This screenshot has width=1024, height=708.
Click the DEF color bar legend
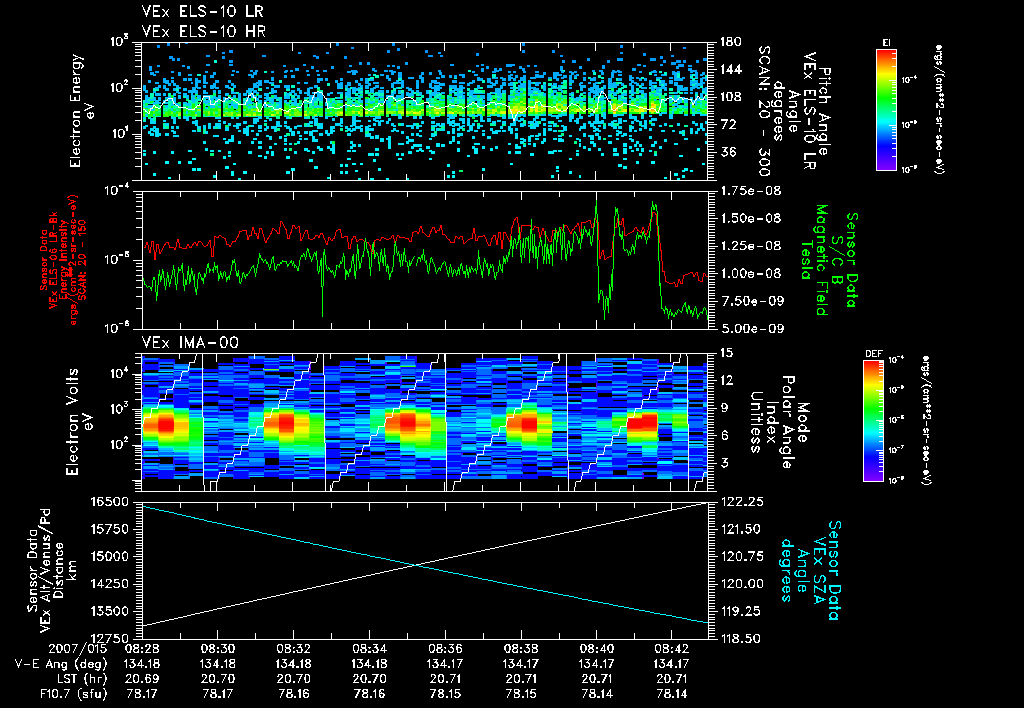pos(874,421)
